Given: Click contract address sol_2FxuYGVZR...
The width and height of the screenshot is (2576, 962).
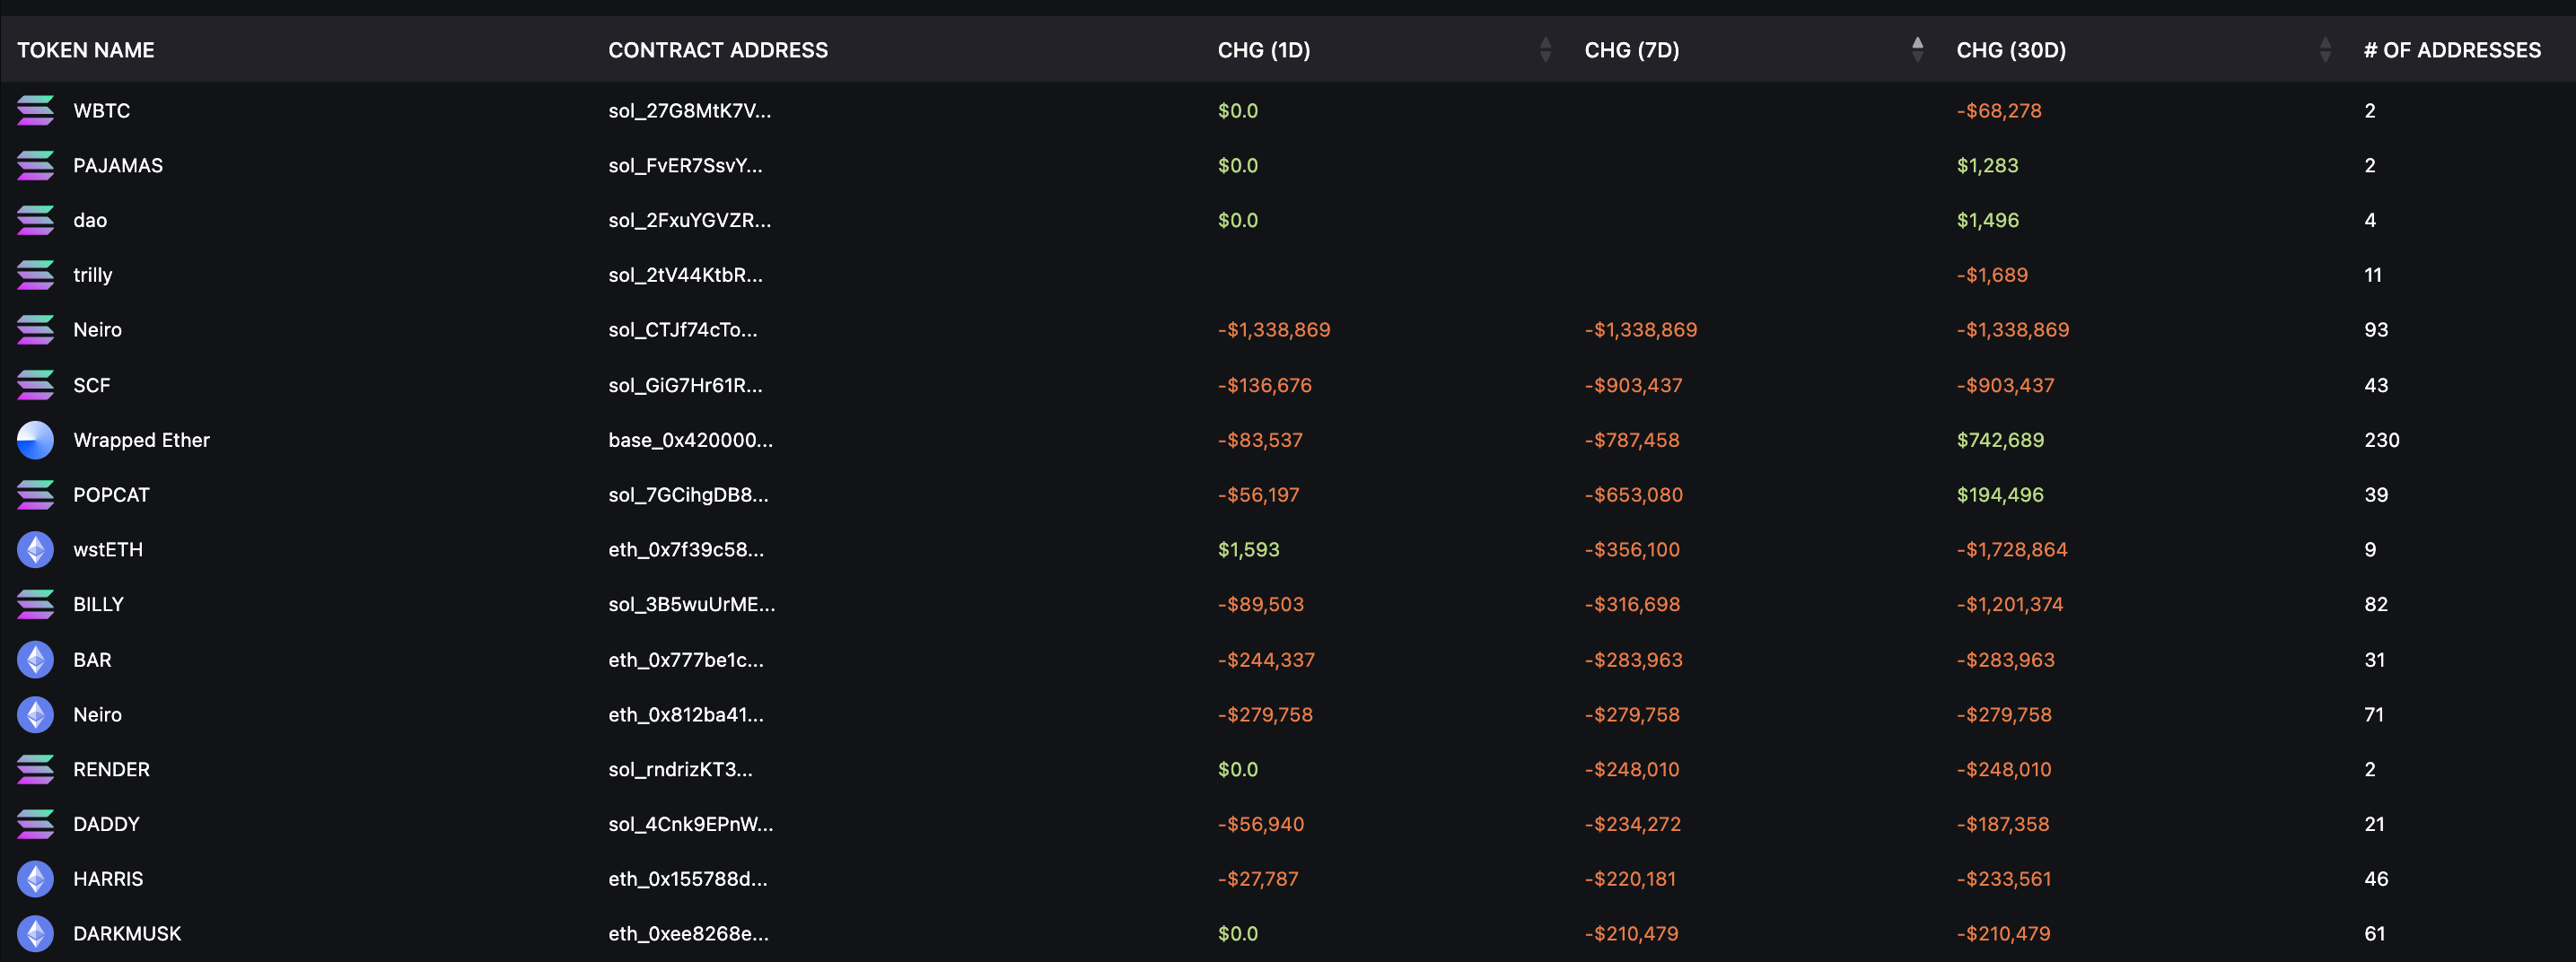Looking at the screenshot, I should (x=690, y=220).
